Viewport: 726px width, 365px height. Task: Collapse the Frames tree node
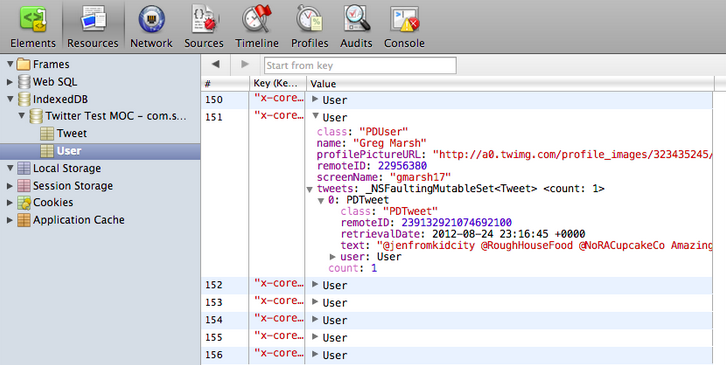click(10, 64)
